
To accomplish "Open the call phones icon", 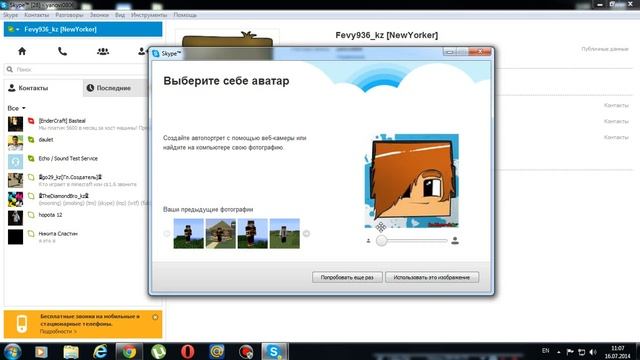I will coord(62,51).
